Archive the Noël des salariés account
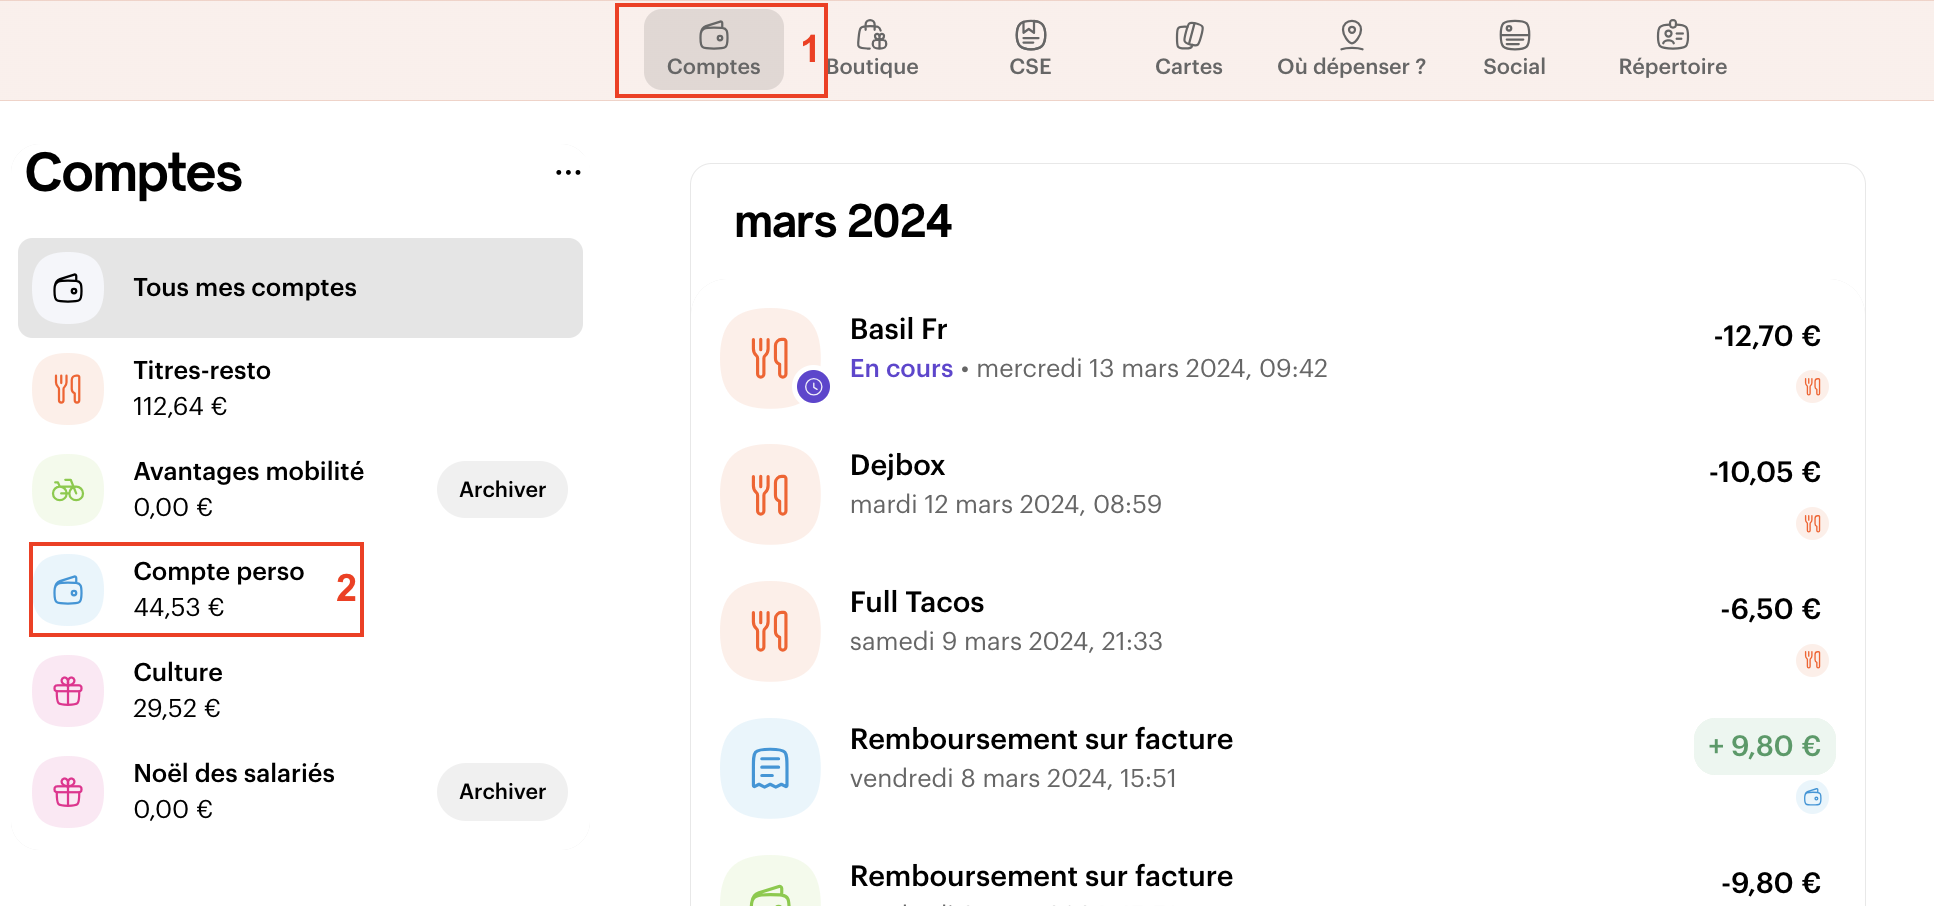 (502, 792)
